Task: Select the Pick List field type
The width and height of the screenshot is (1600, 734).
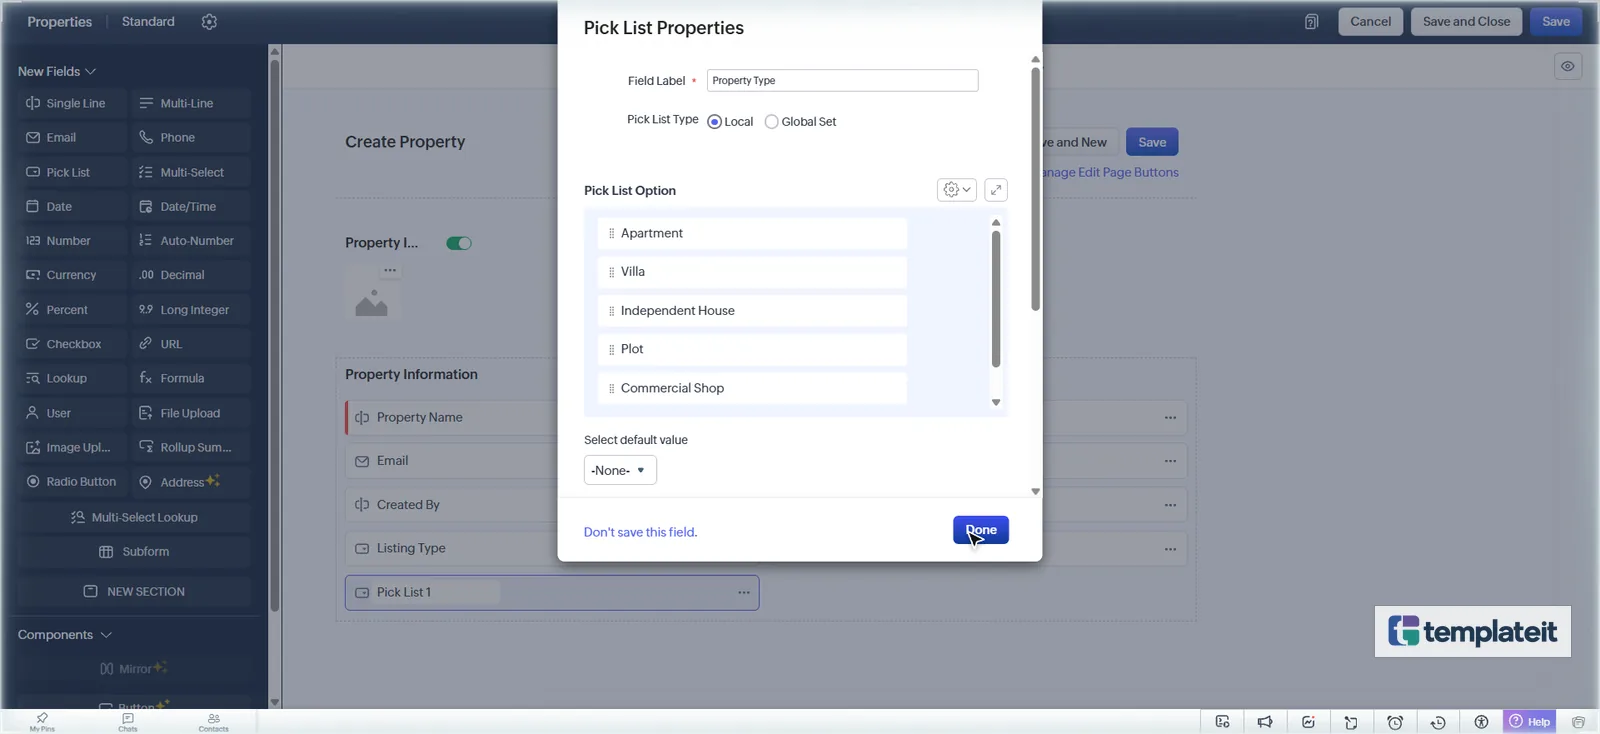Action: (x=72, y=172)
